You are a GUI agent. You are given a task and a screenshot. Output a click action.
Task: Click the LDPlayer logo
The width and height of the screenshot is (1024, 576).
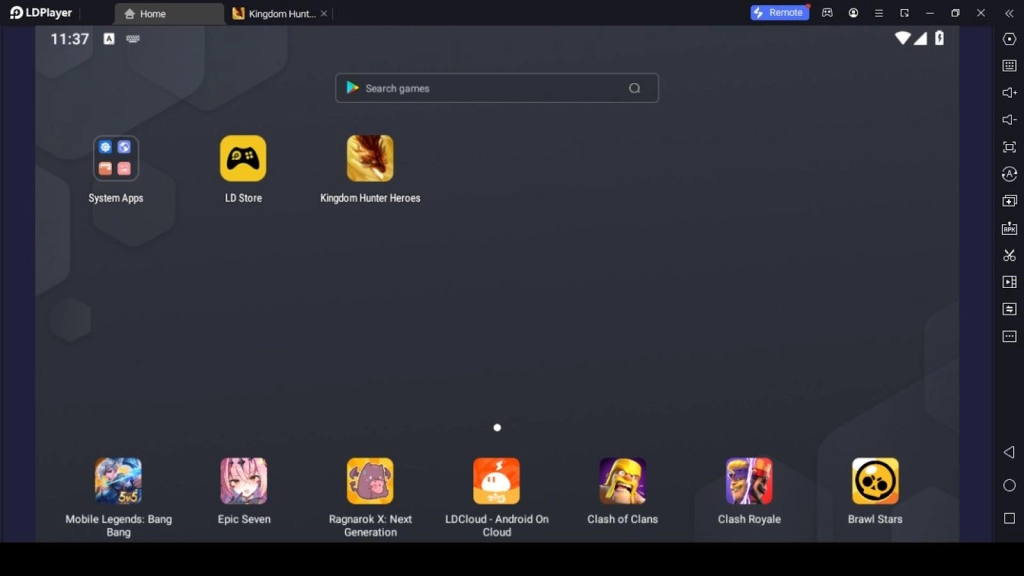(40, 13)
